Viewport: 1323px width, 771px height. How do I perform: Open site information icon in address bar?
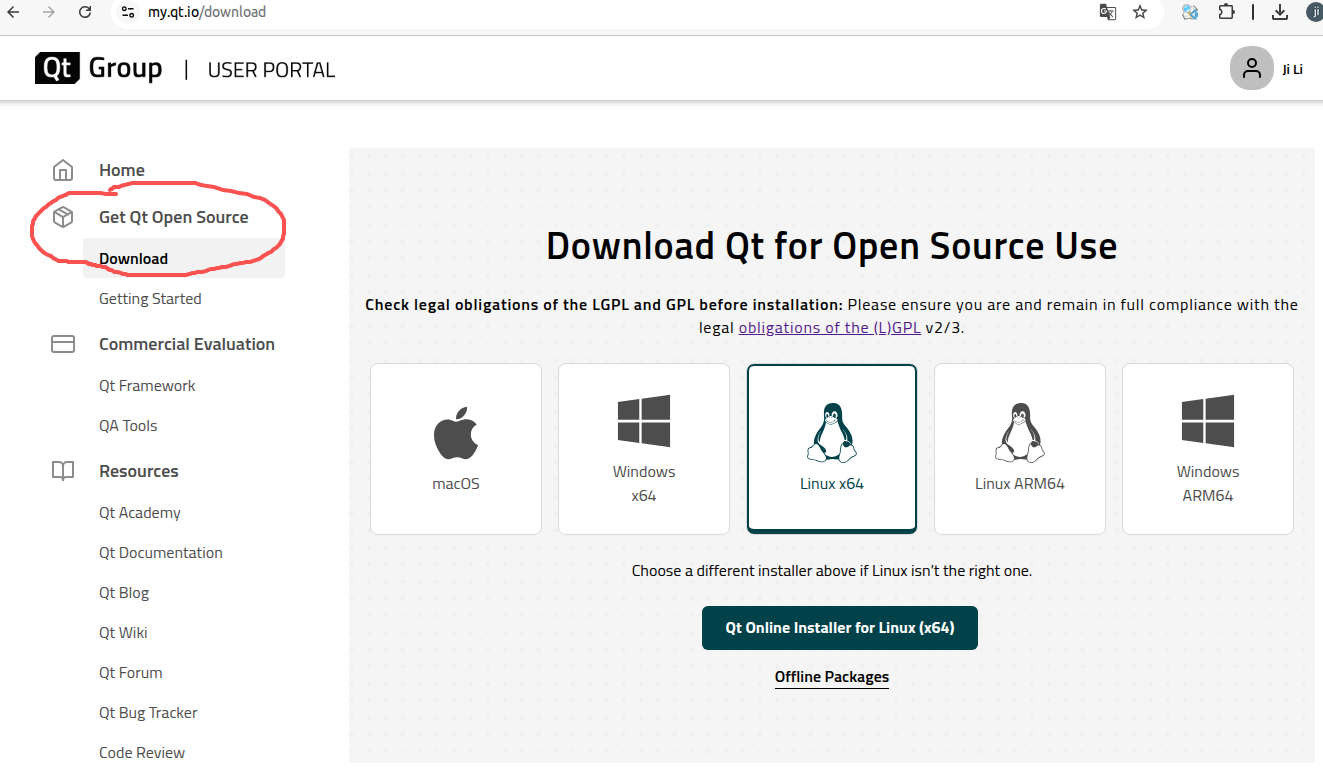[x=127, y=12]
